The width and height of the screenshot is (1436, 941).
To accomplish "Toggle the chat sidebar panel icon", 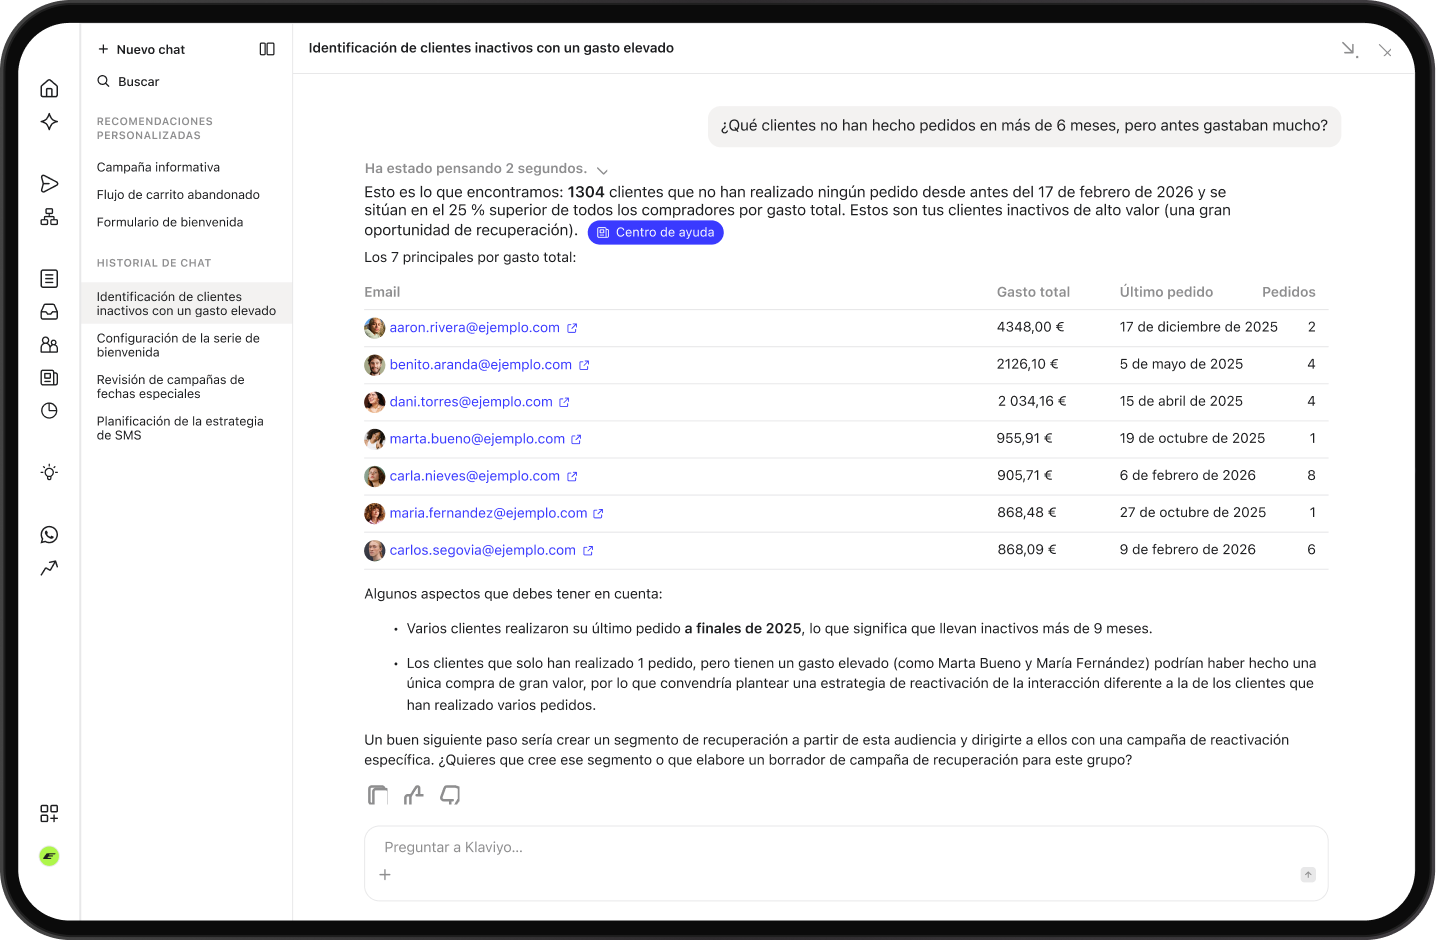I will [267, 49].
